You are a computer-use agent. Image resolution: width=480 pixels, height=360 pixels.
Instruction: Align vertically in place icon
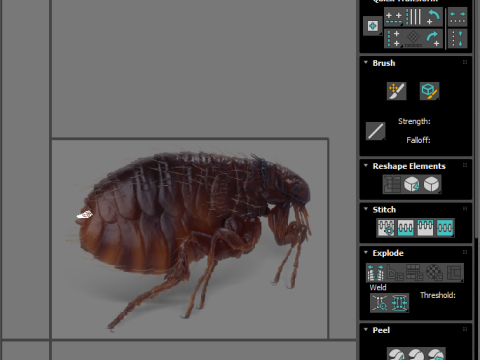394,39
